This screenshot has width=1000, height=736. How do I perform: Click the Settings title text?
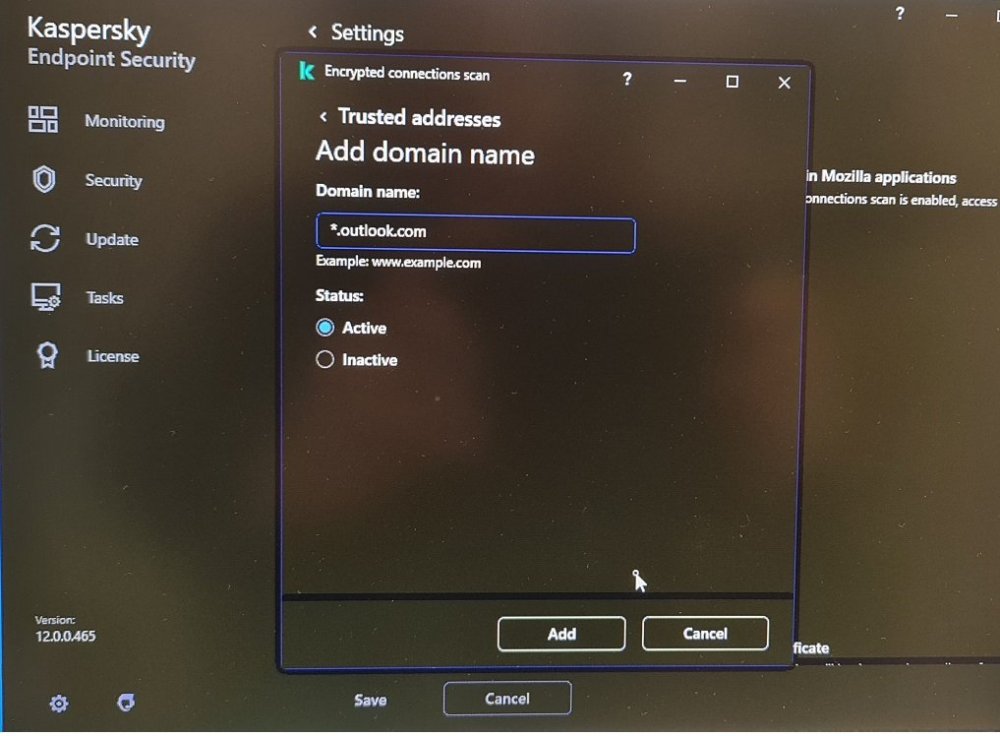[x=367, y=33]
